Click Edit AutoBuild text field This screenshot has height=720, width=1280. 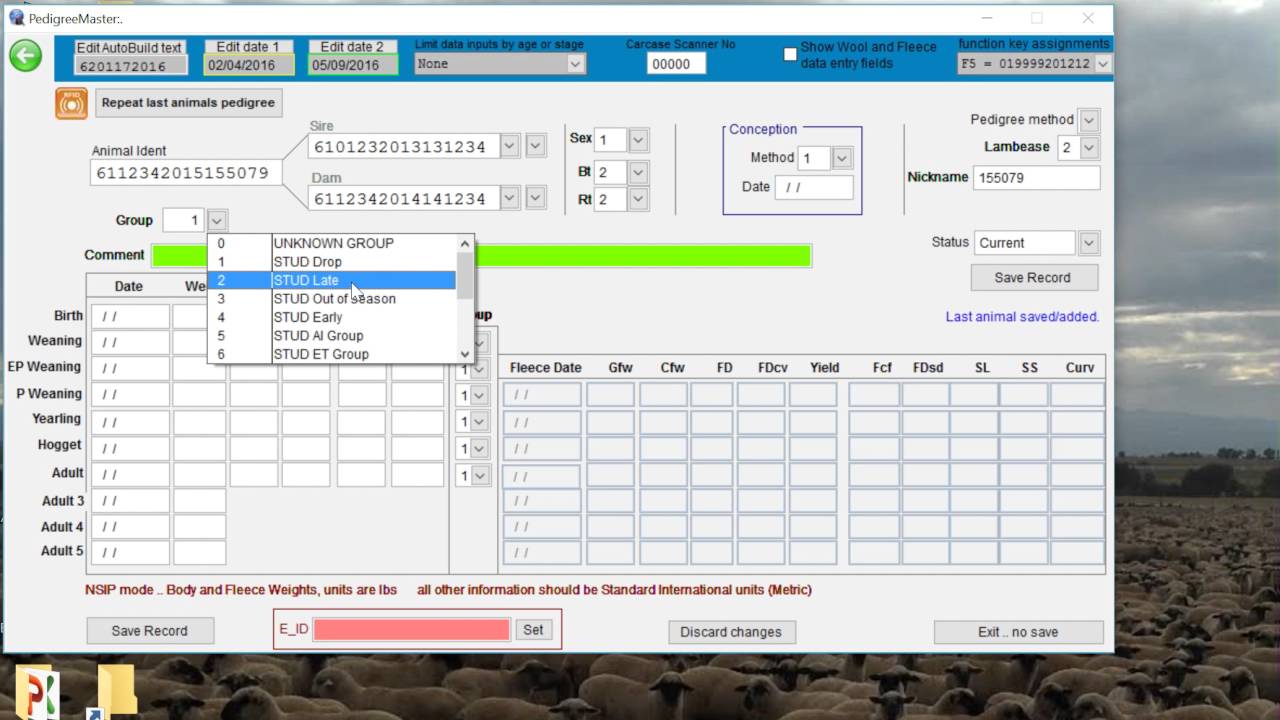click(x=130, y=66)
